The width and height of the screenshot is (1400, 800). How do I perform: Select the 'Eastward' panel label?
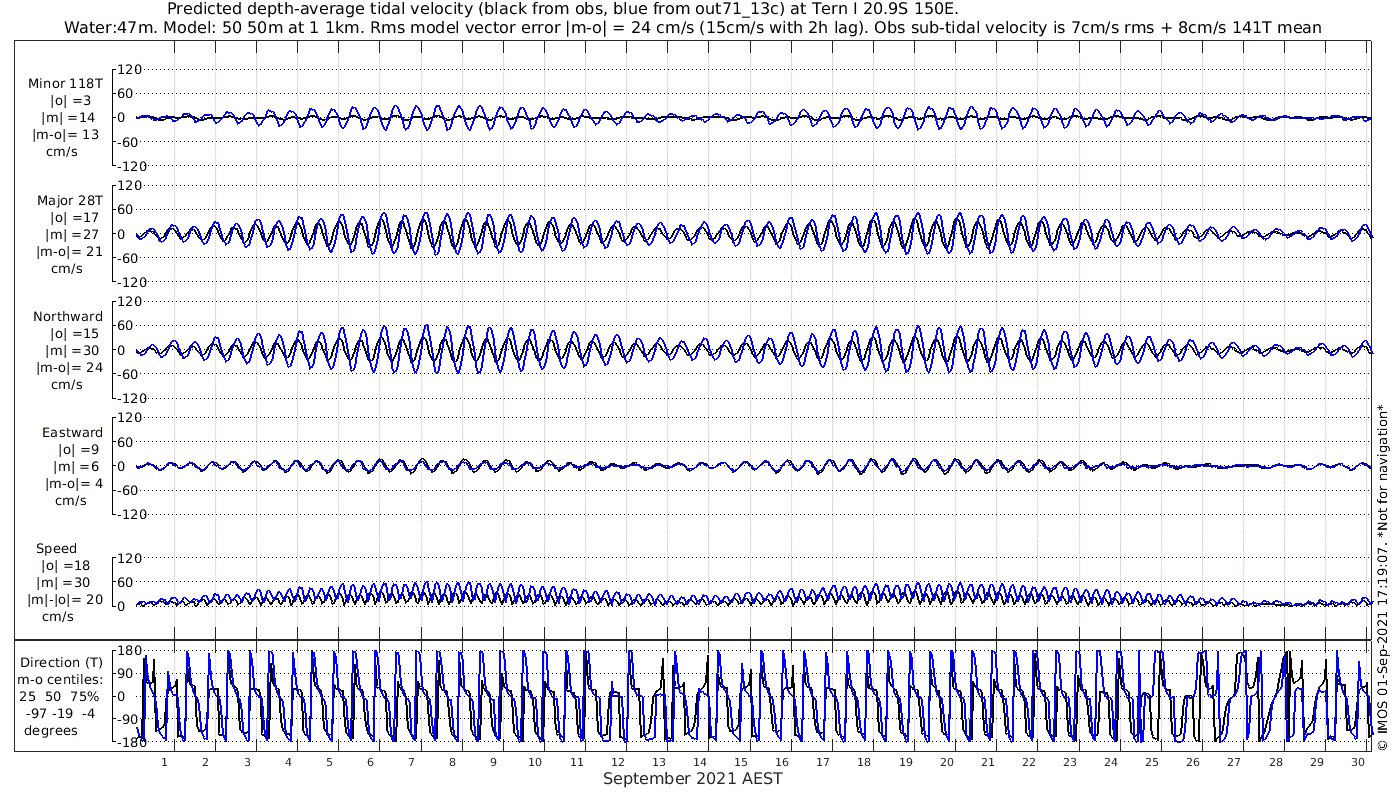tap(73, 433)
